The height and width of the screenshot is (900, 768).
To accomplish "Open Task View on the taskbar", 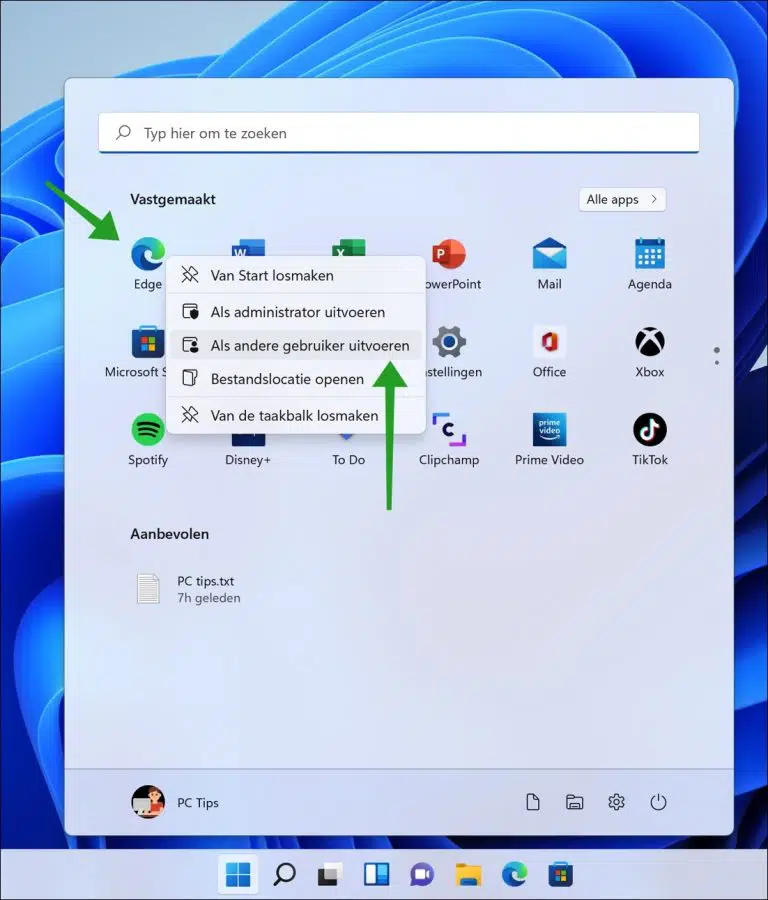I will click(330, 875).
